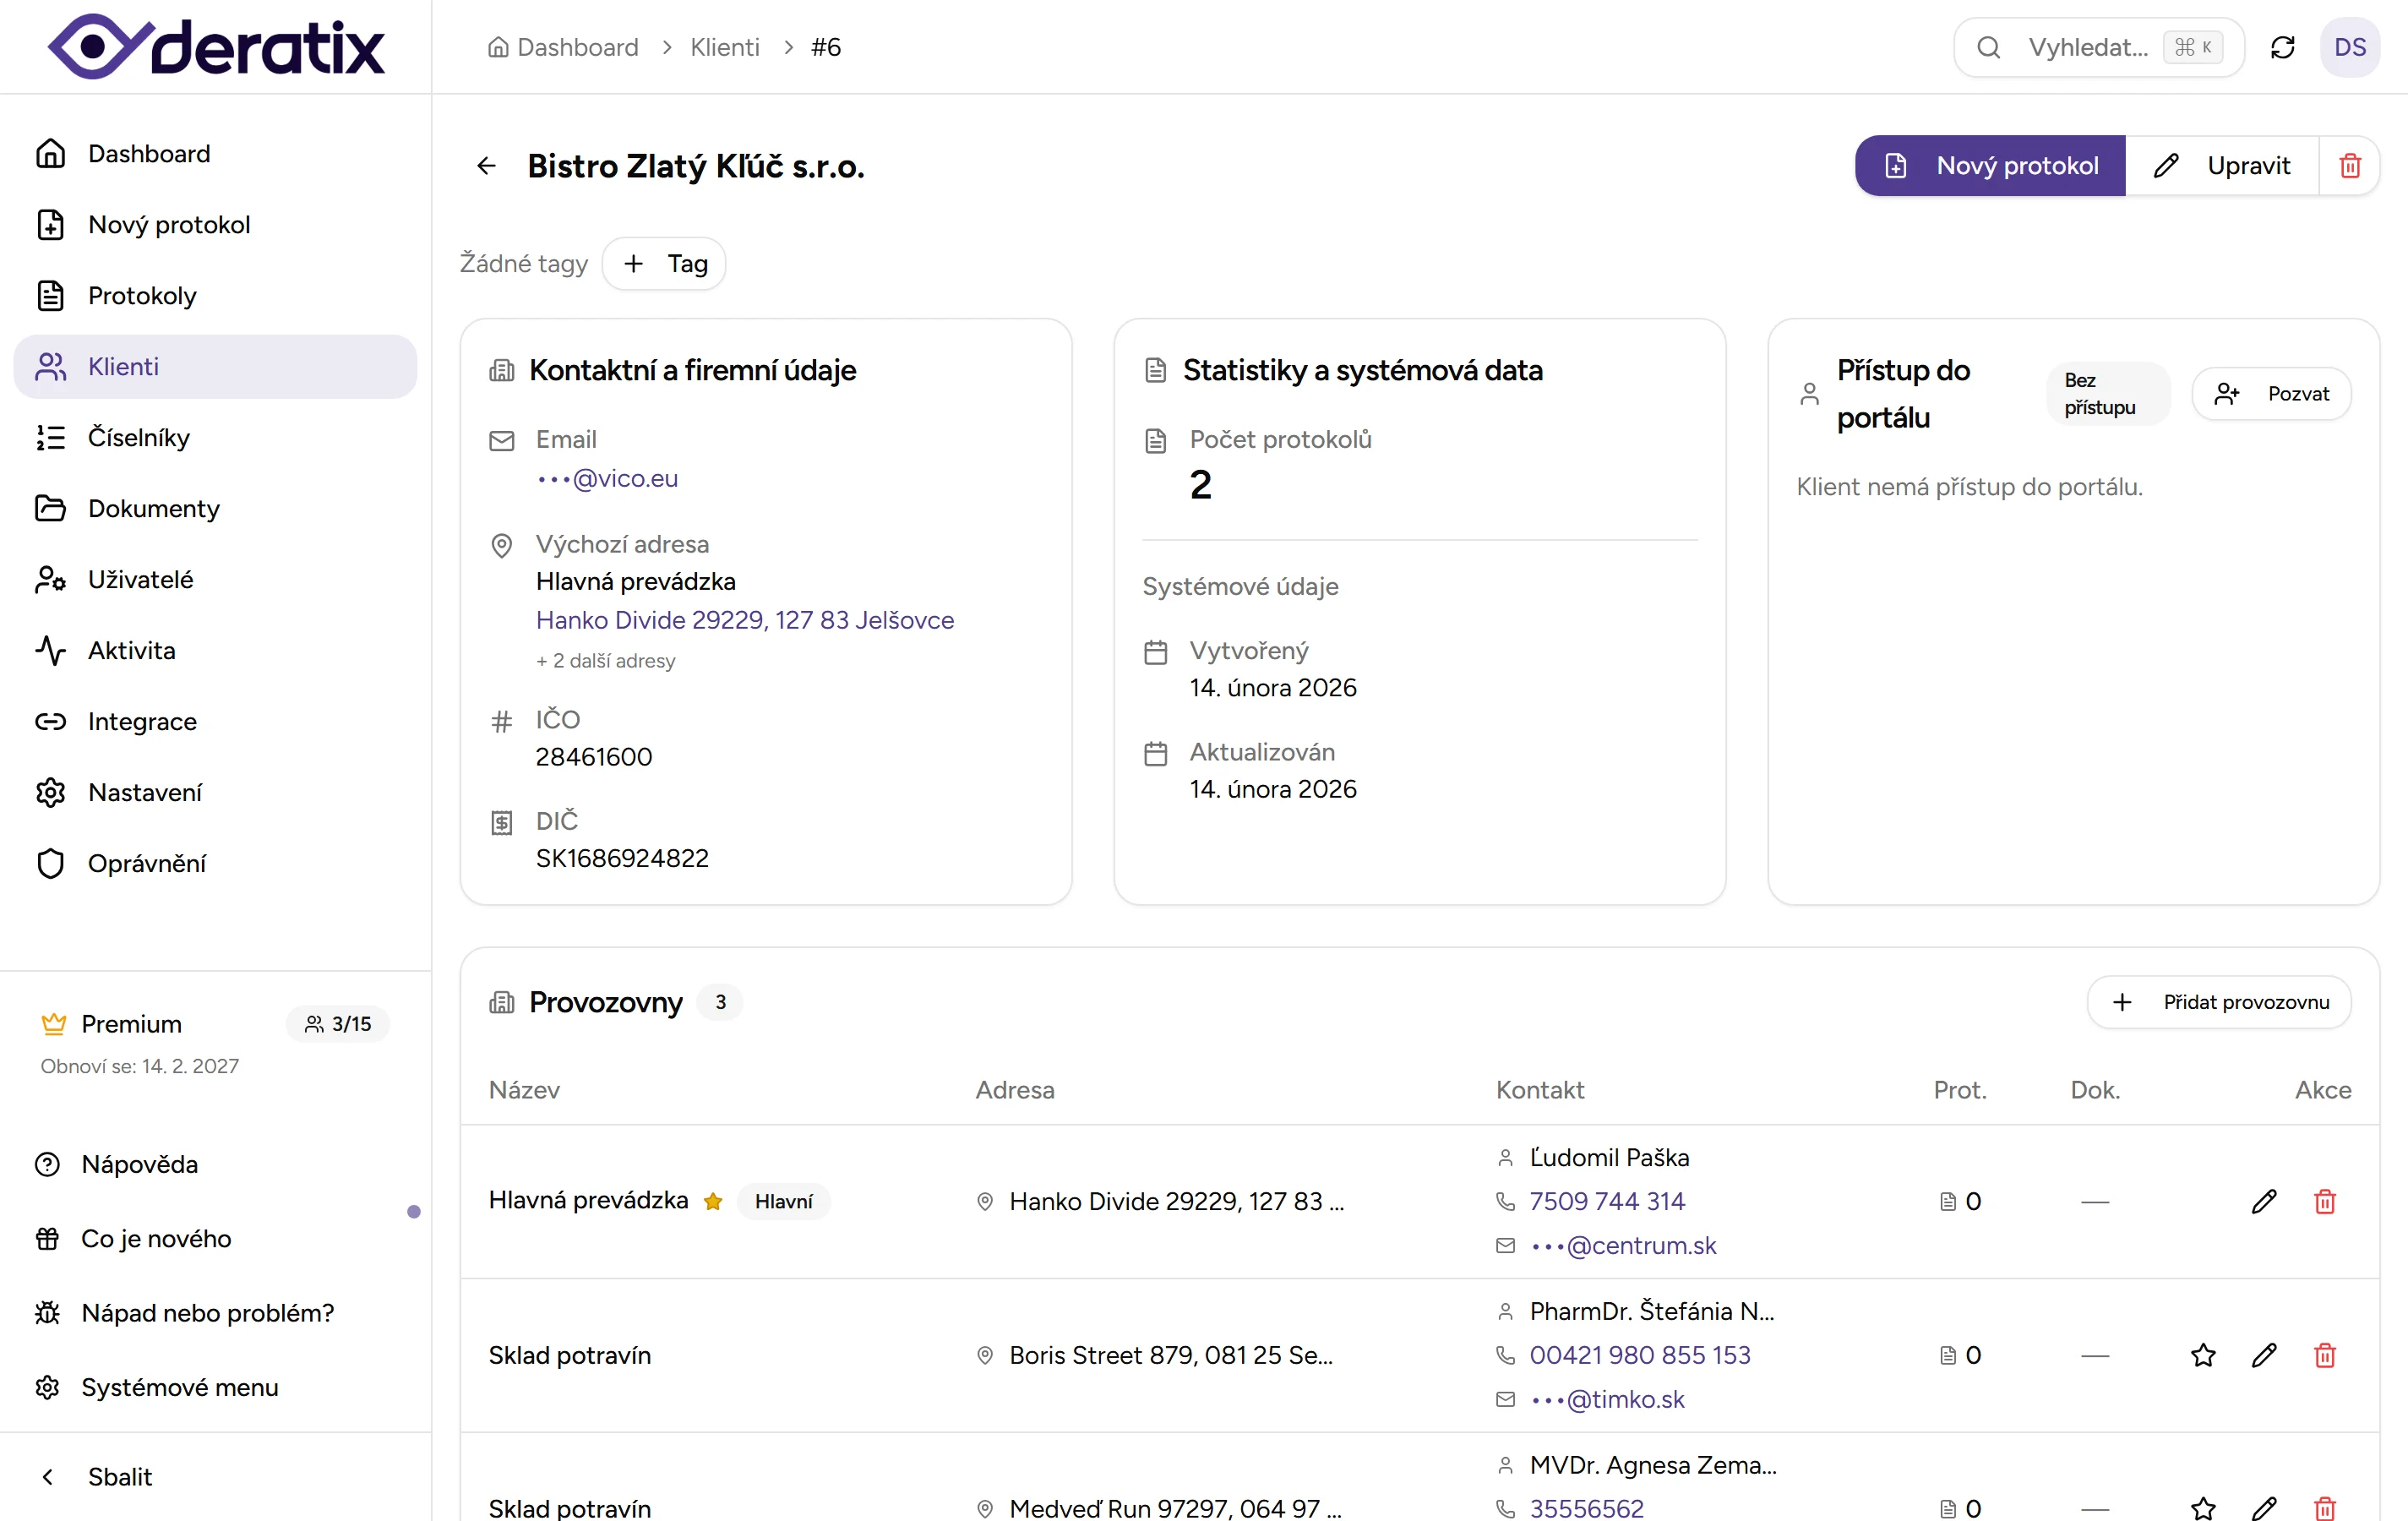Mark Boris Street Sklad potravín as main with star

2203,1355
